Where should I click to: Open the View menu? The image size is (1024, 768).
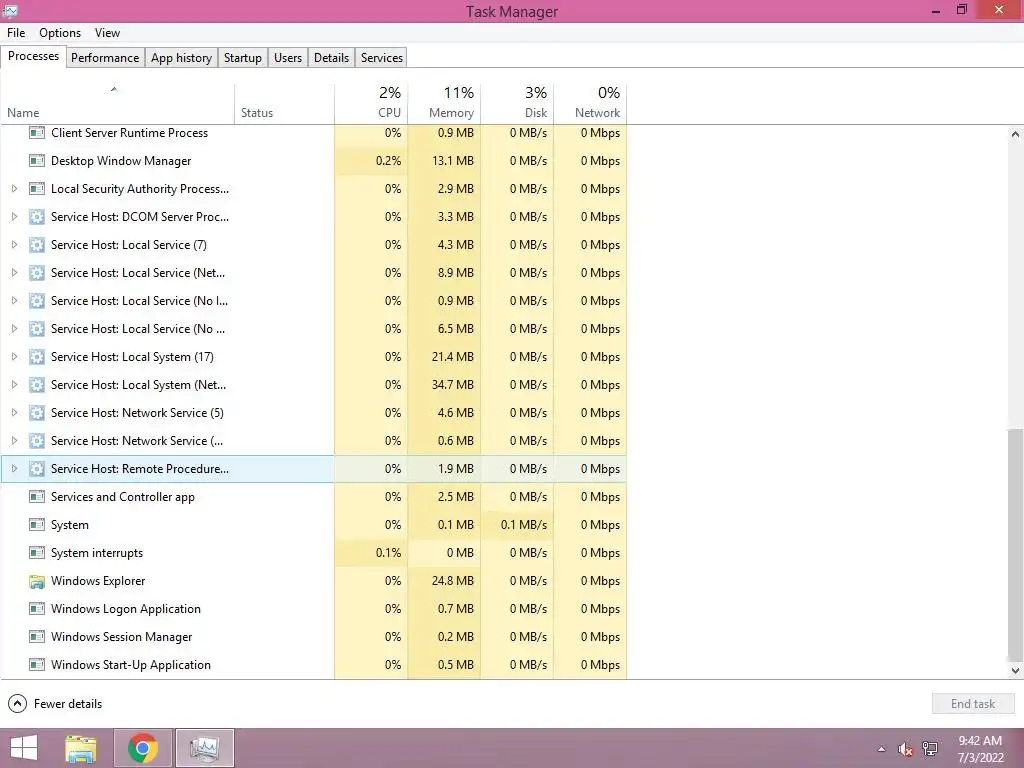[x=107, y=33]
